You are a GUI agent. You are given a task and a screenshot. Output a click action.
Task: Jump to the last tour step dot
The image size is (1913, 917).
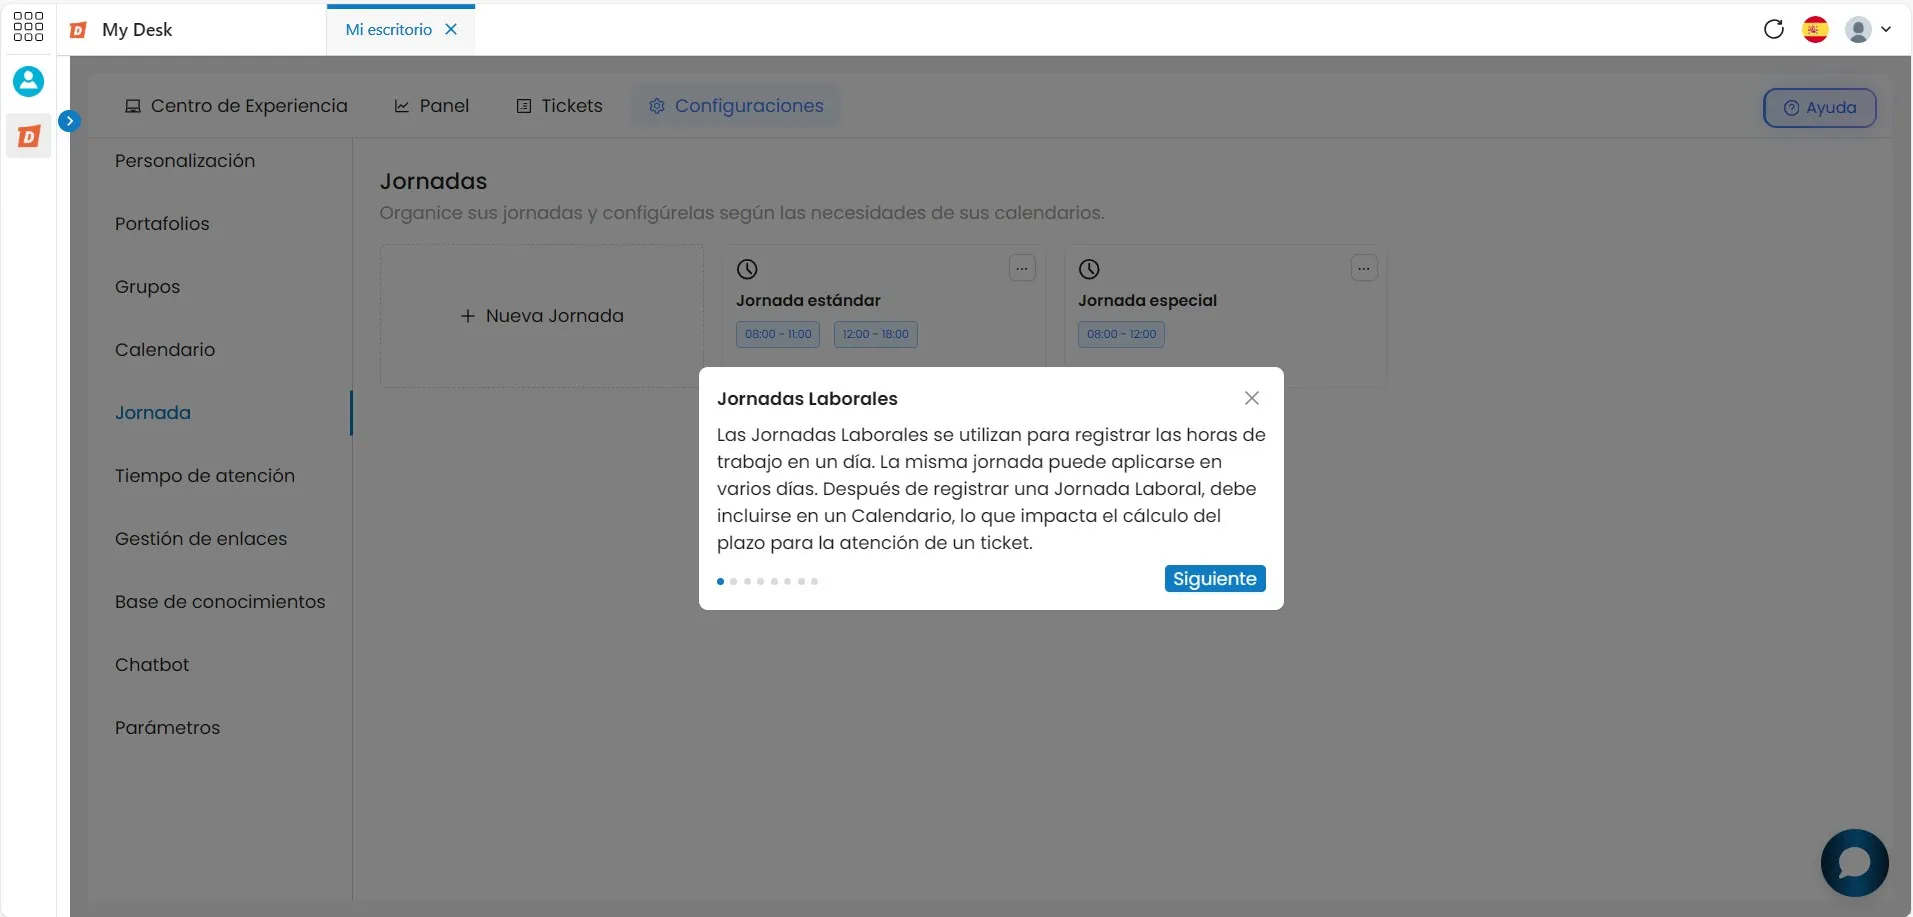point(815,581)
